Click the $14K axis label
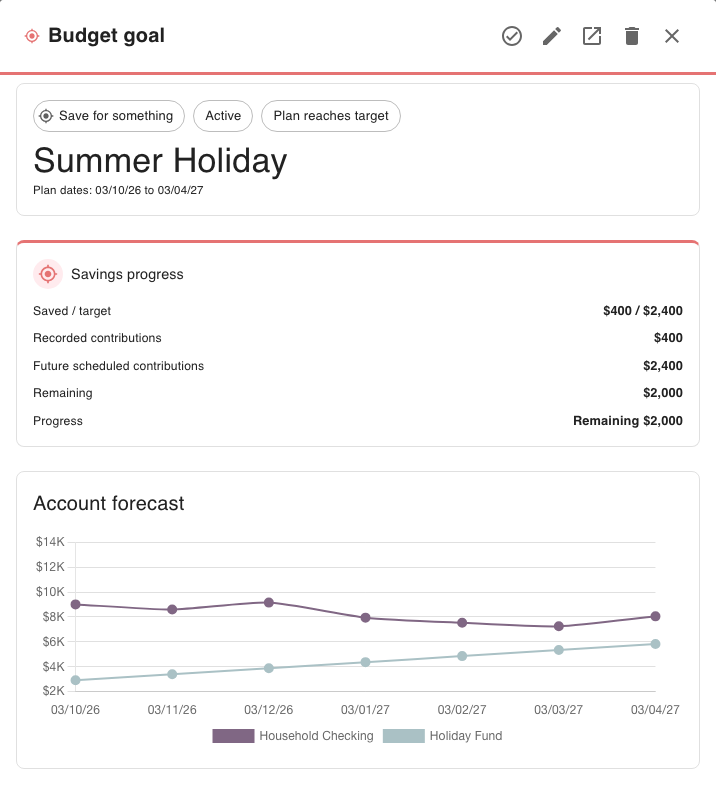Viewport: 716px width, 786px height. point(50,542)
